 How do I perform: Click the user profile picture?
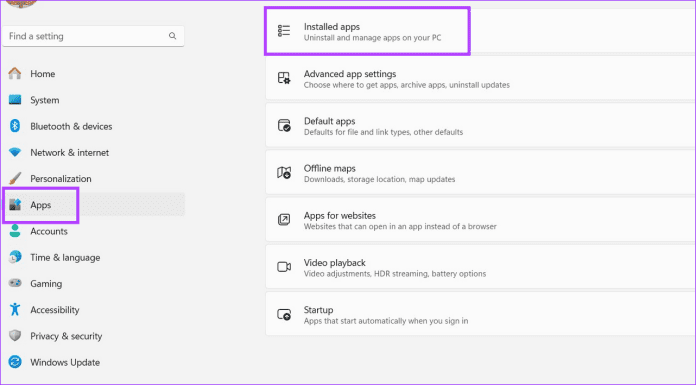coord(20,3)
